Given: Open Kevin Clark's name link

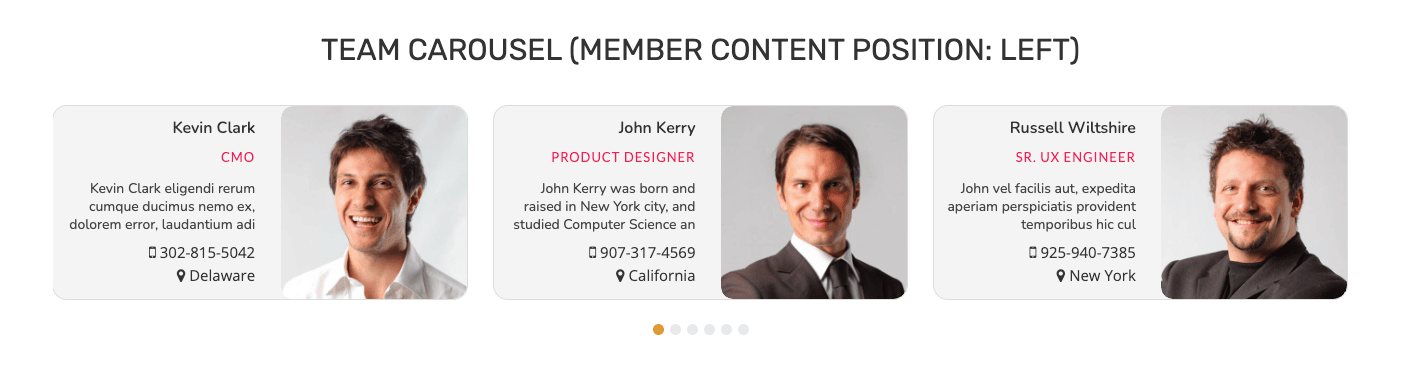Looking at the screenshot, I should coord(214,128).
